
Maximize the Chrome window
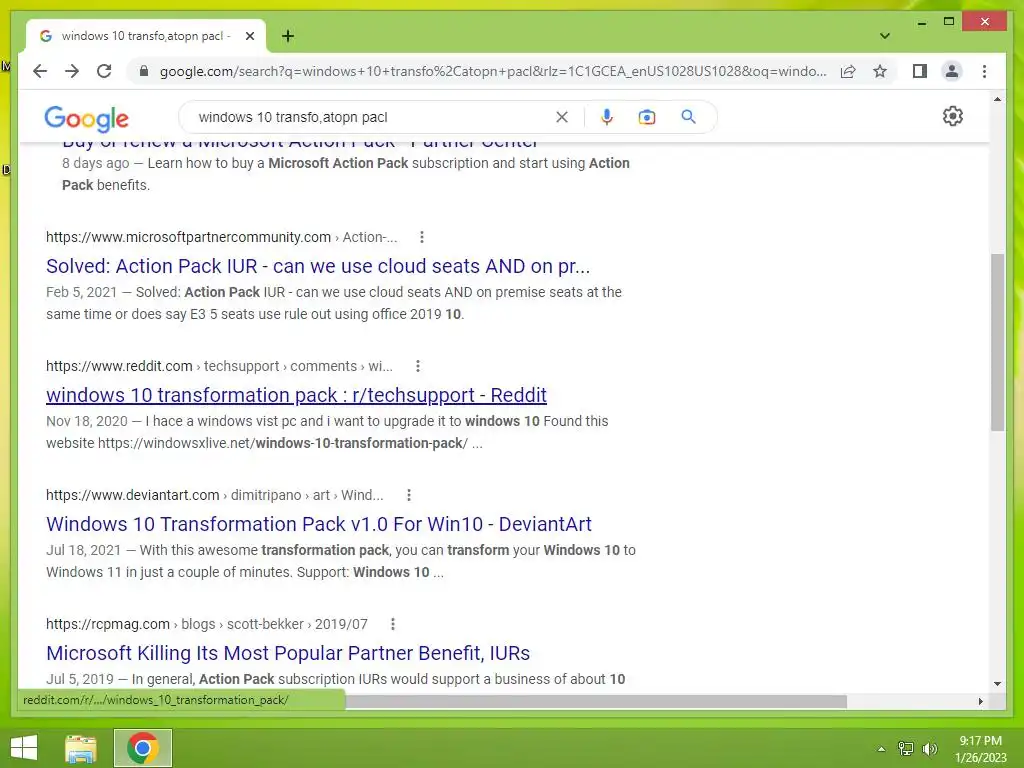point(949,22)
